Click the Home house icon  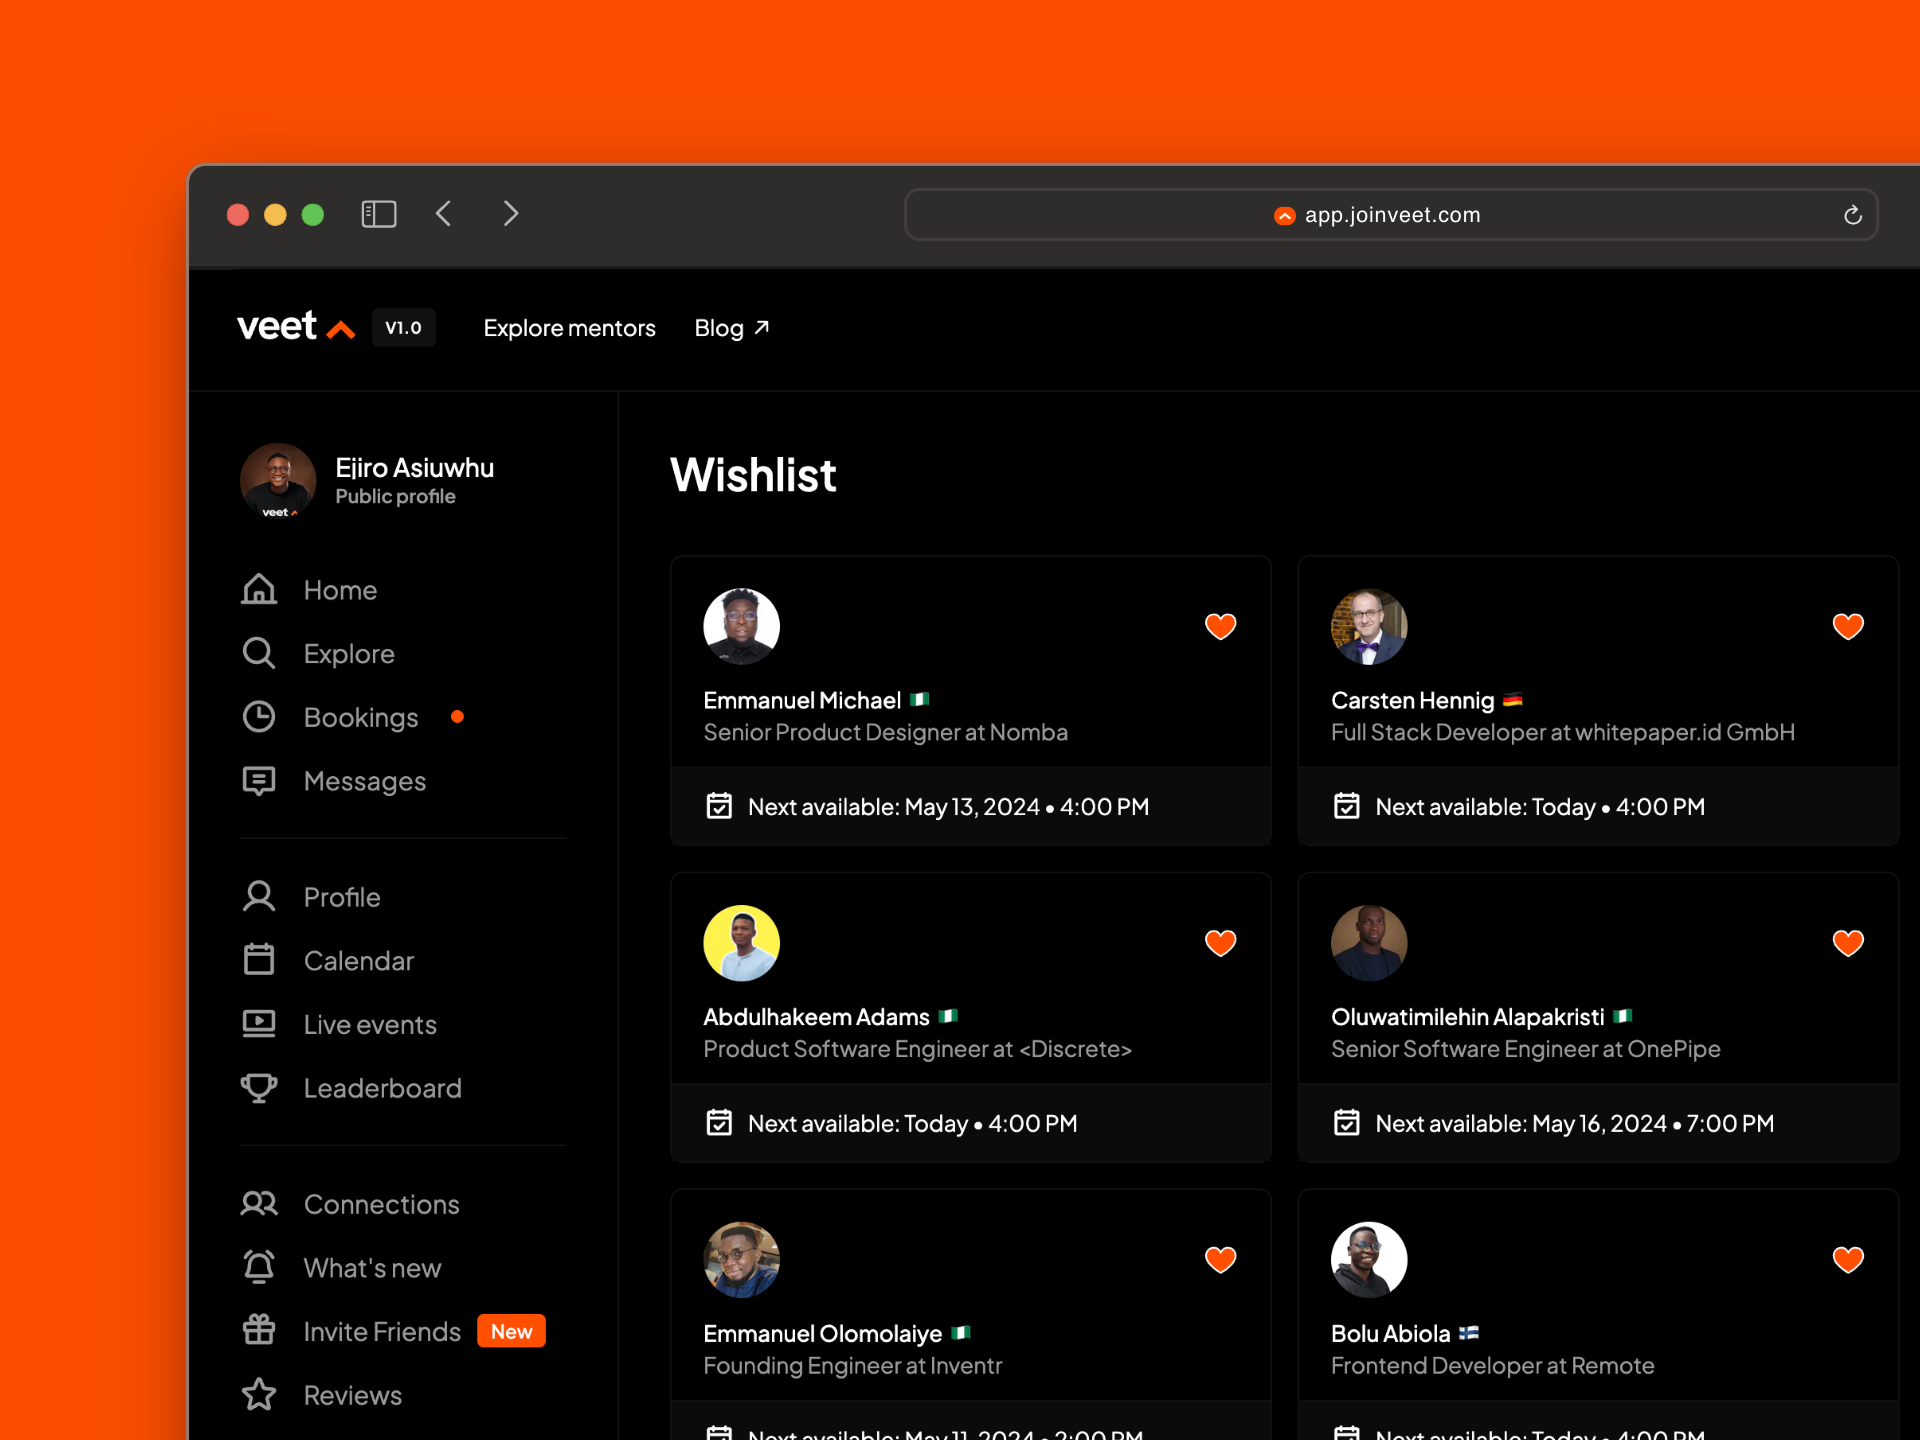coord(259,590)
